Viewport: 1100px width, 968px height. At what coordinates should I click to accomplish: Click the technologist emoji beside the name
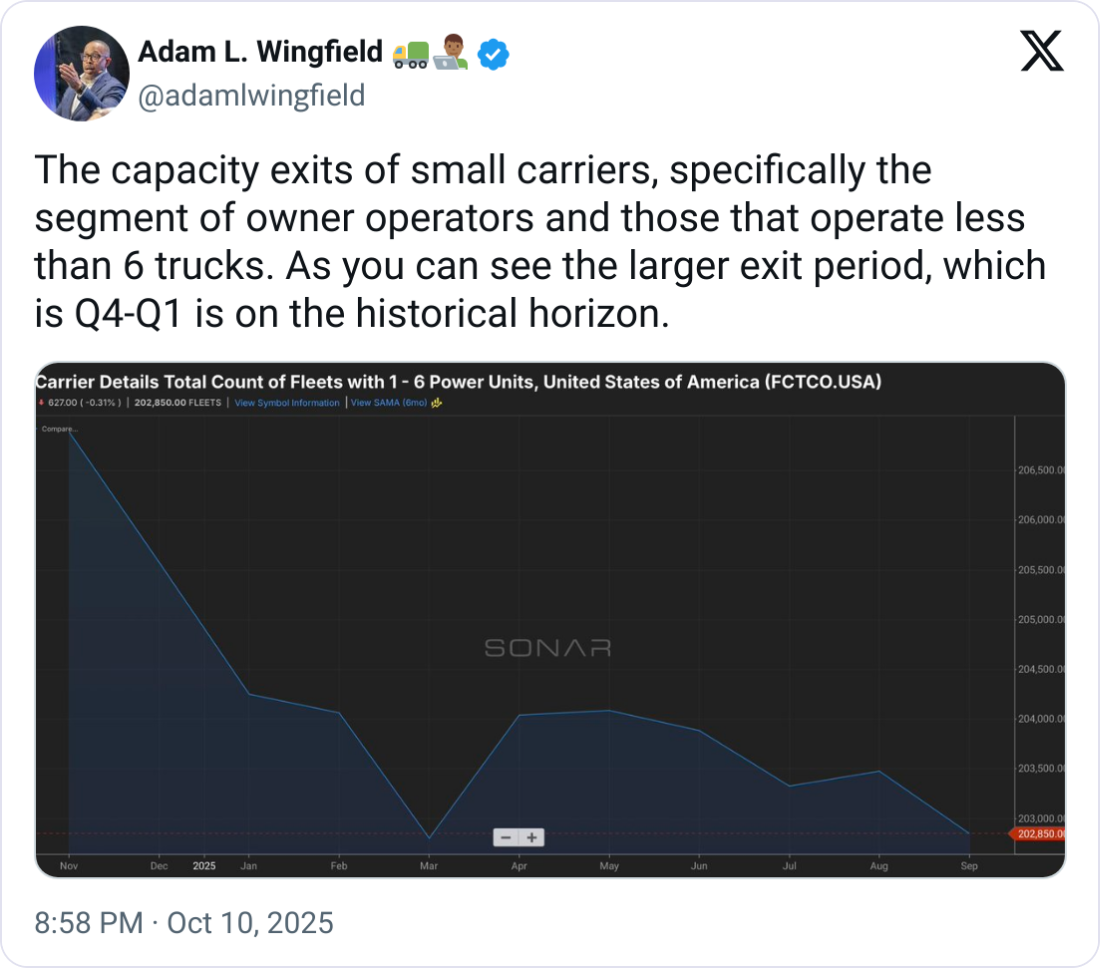click(x=452, y=55)
